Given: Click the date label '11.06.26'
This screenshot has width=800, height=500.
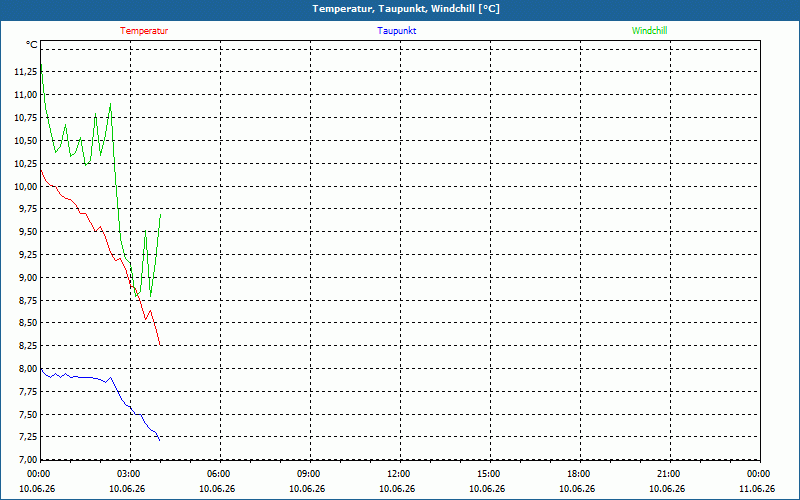Looking at the screenshot, I should [757, 489].
